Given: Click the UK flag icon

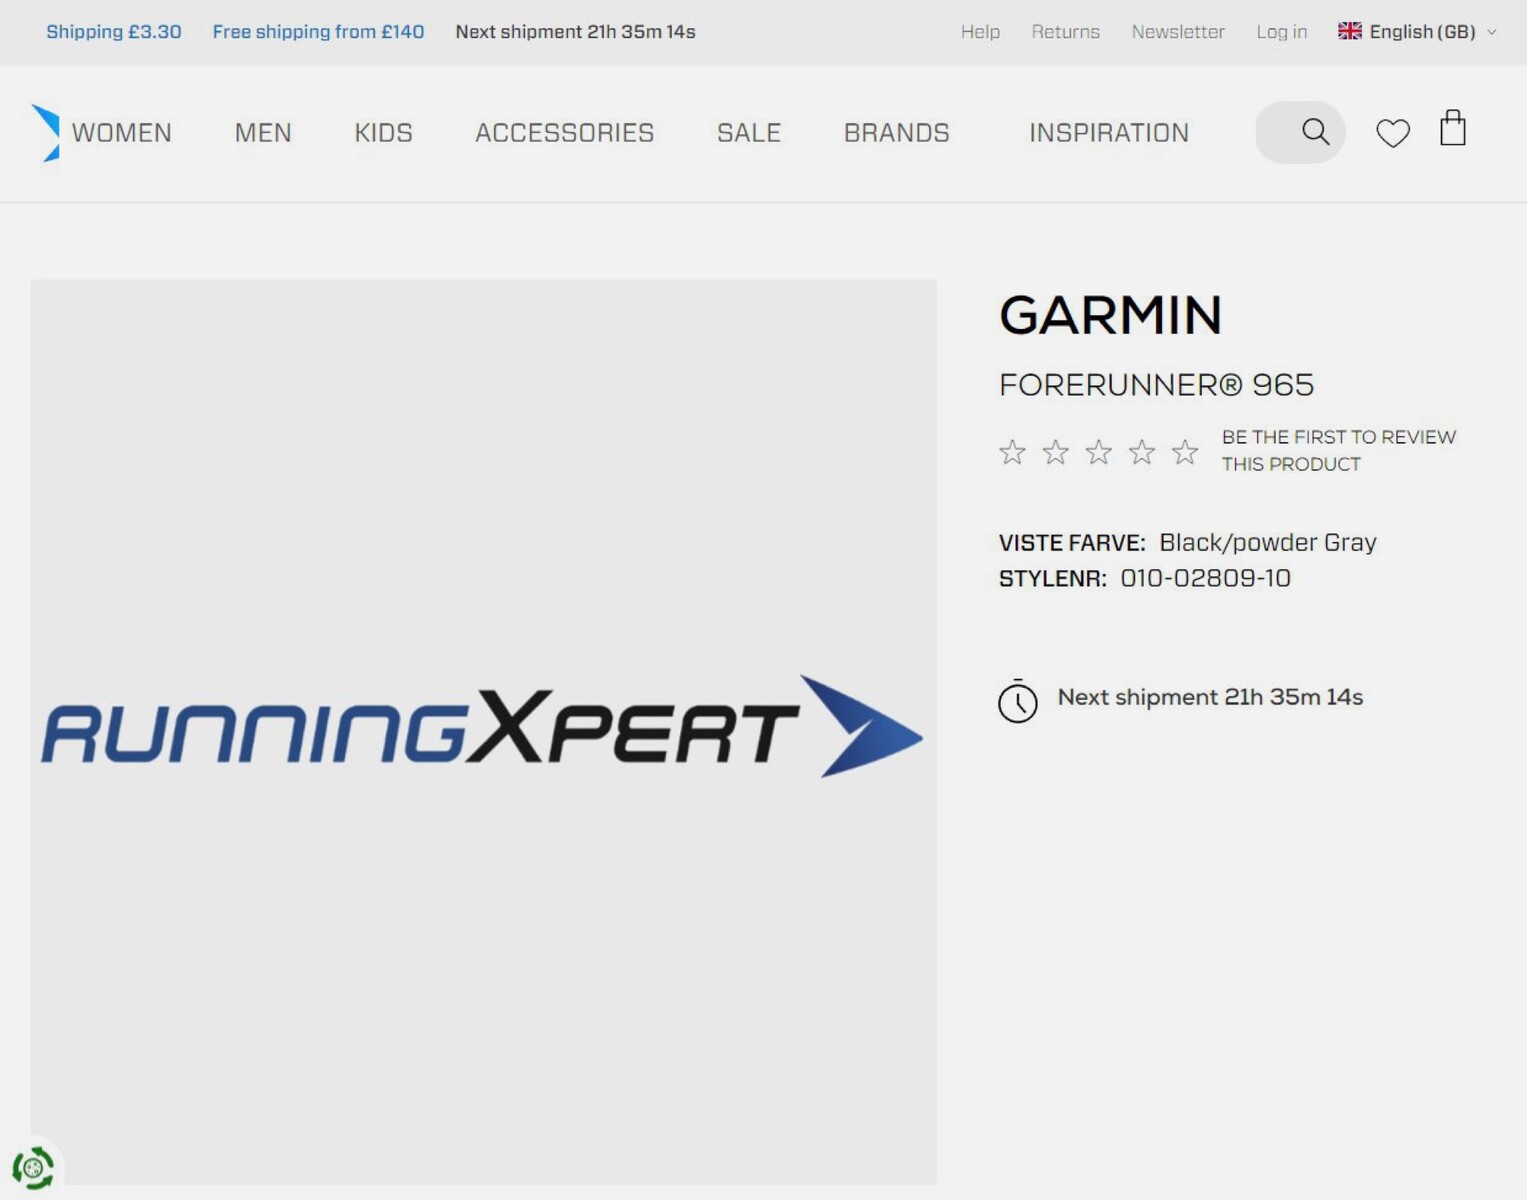Looking at the screenshot, I should (x=1349, y=31).
